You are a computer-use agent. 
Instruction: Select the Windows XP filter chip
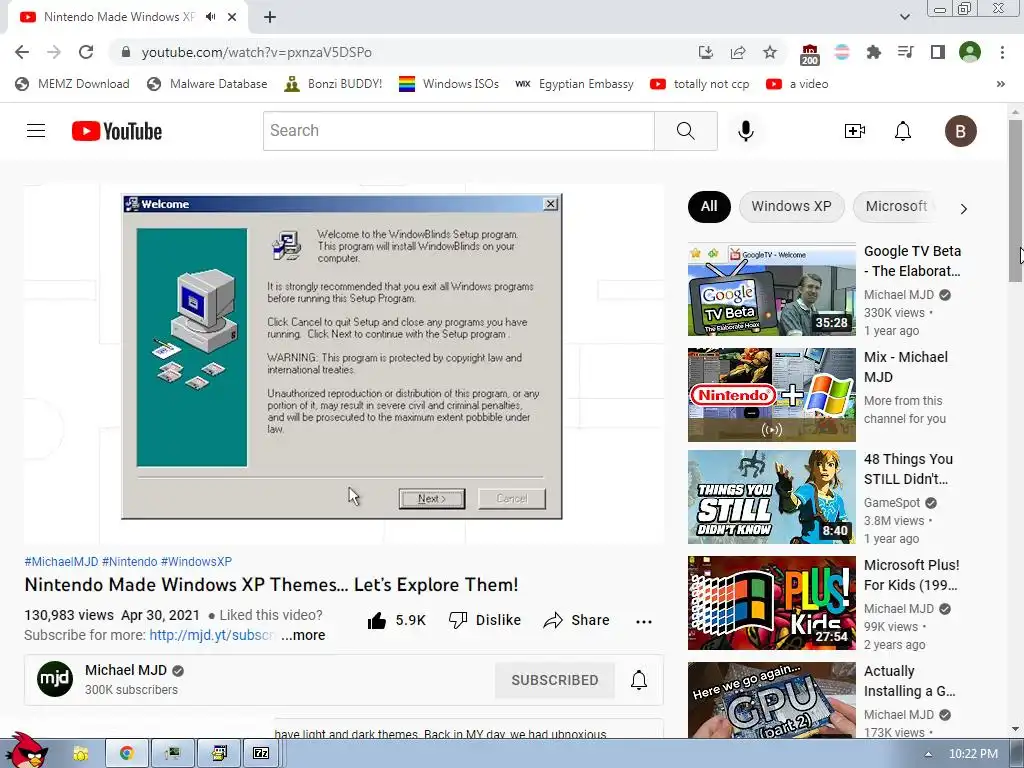(x=792, y=206)
